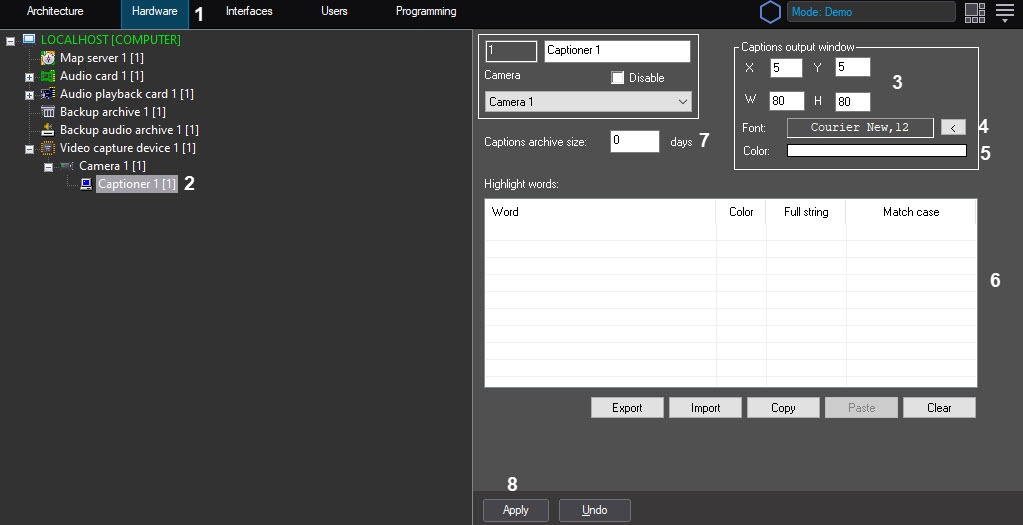Click the Undo button
Image resolution: width=1023 pixels, height=525 pixels.
[594, 510]
